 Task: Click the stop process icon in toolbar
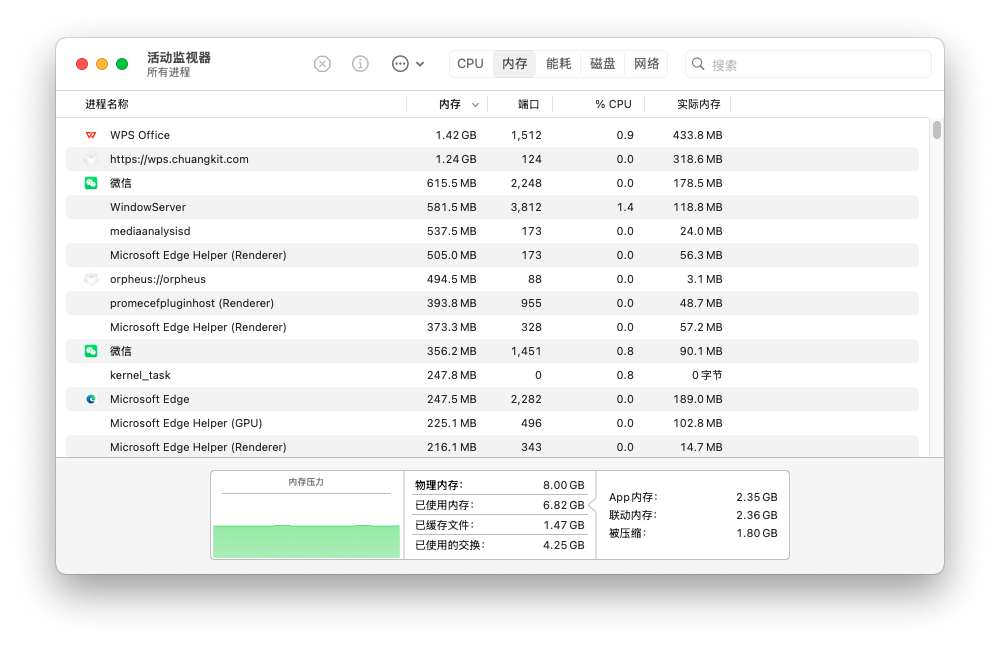(x=322, y=64)
